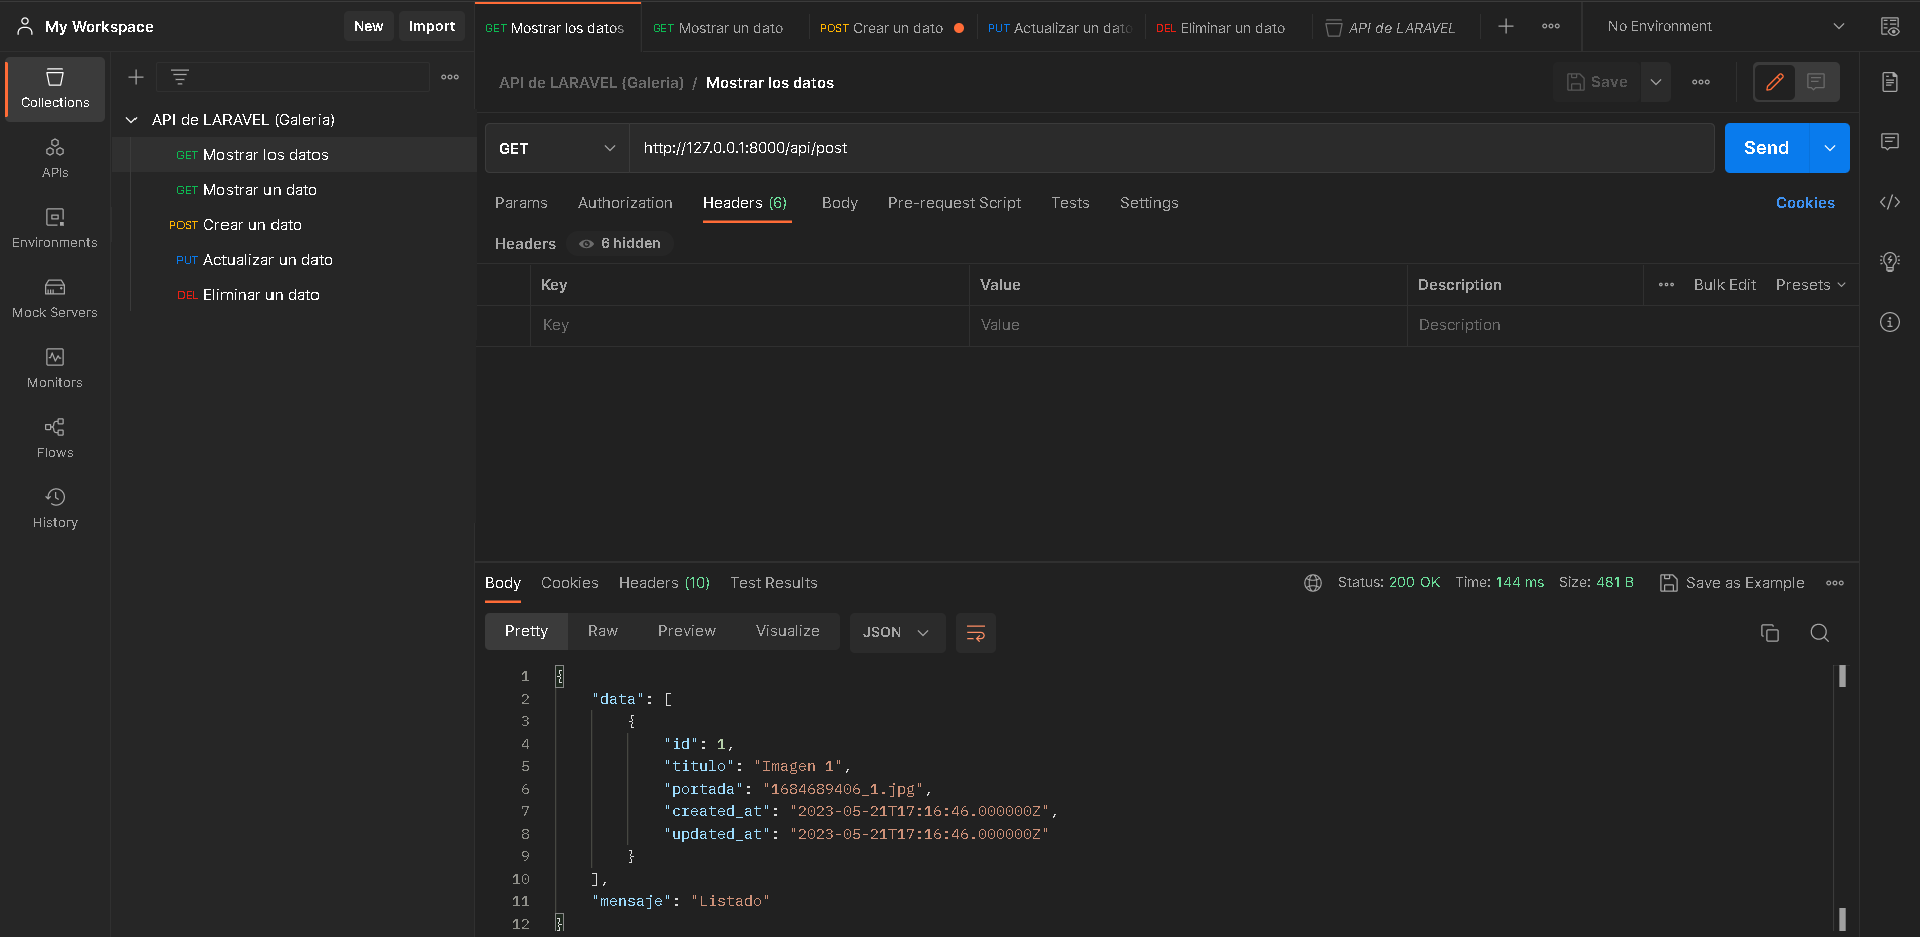Open the collections sidebar three-dot options

[x=450, y=77]
